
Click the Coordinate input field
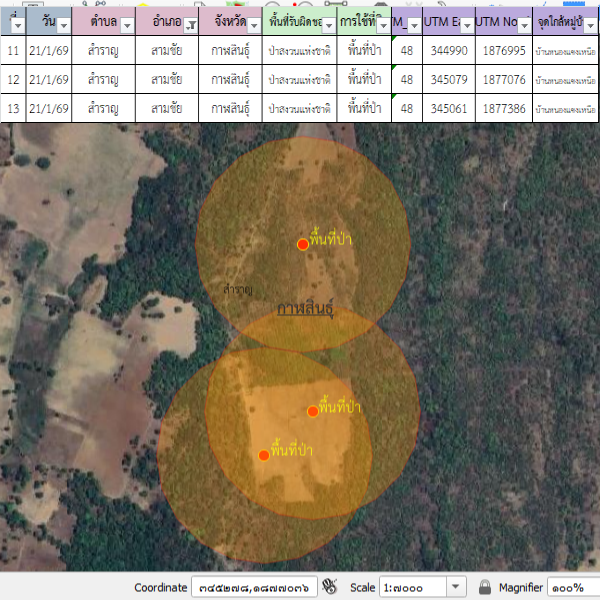pos(254,587)
